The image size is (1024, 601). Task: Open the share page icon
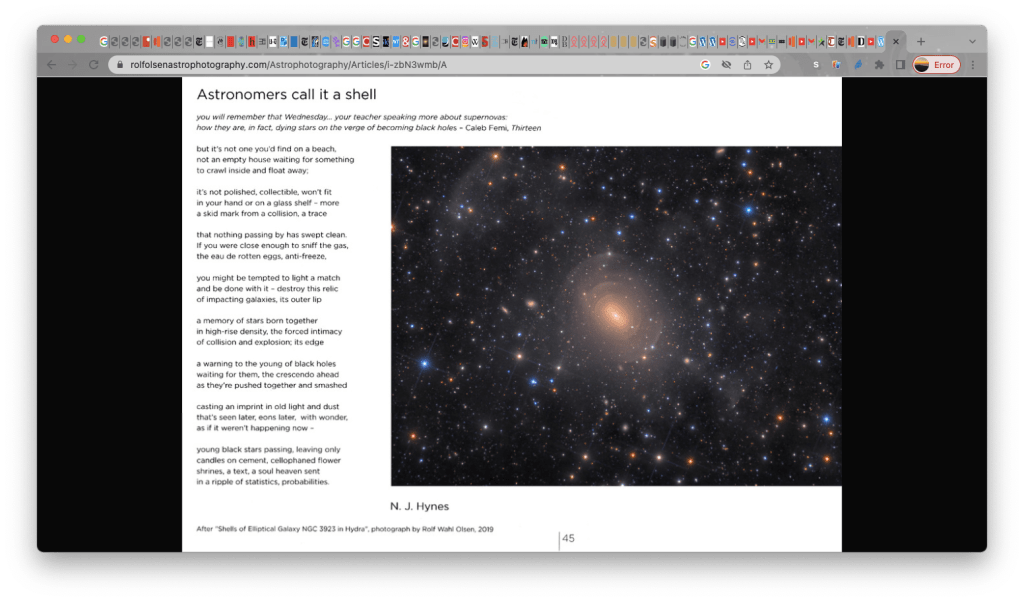coord(747,65)
